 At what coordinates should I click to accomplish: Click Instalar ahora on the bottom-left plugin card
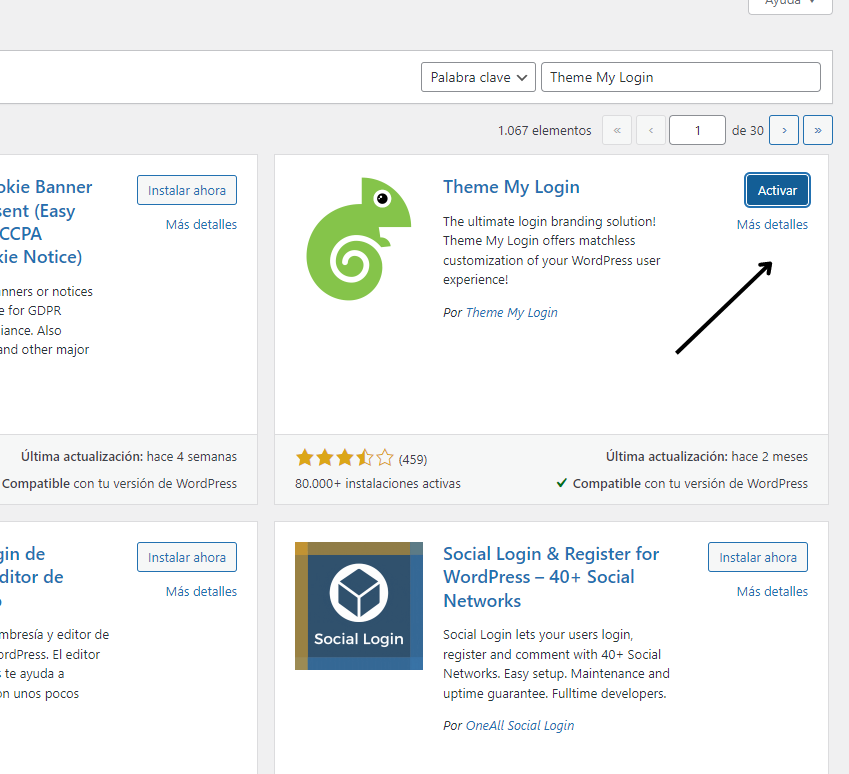tap(187, 557)
